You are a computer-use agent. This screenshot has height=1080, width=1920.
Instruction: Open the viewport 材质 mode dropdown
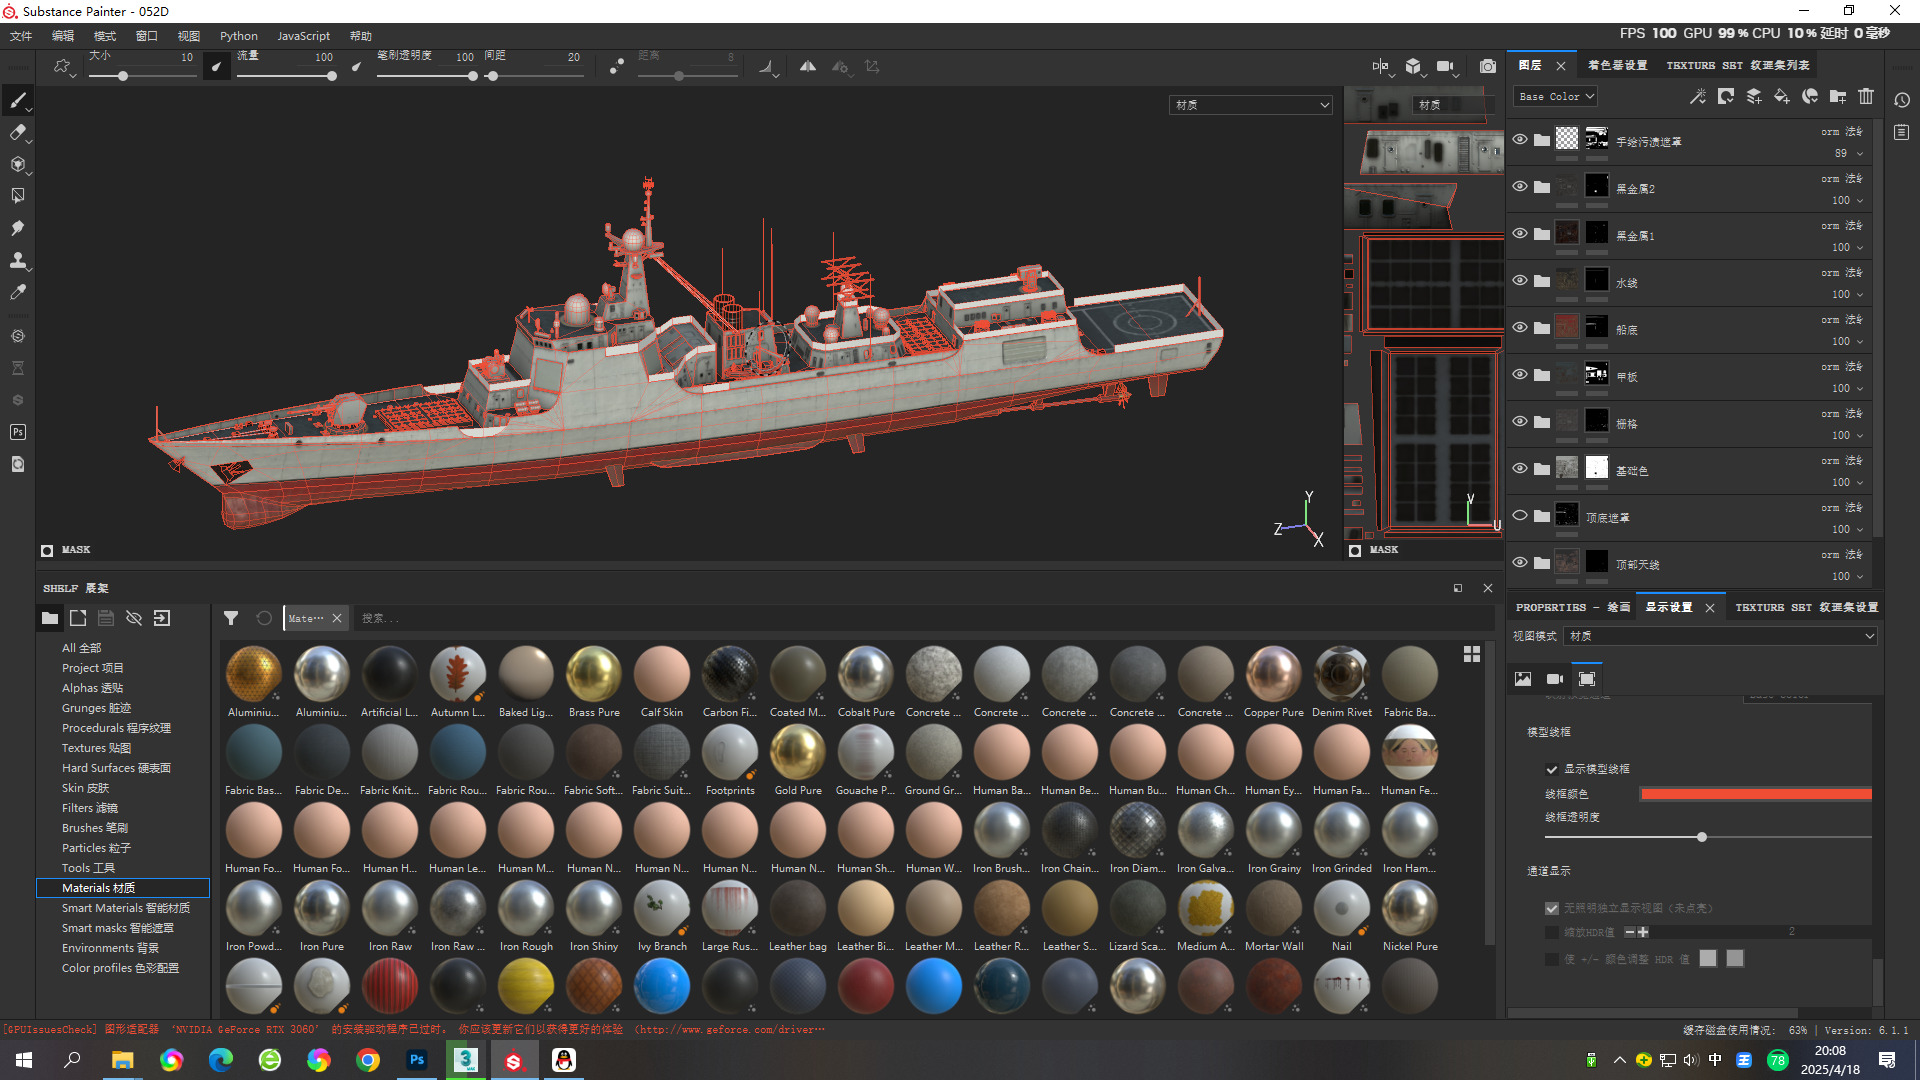[1251, 105]
